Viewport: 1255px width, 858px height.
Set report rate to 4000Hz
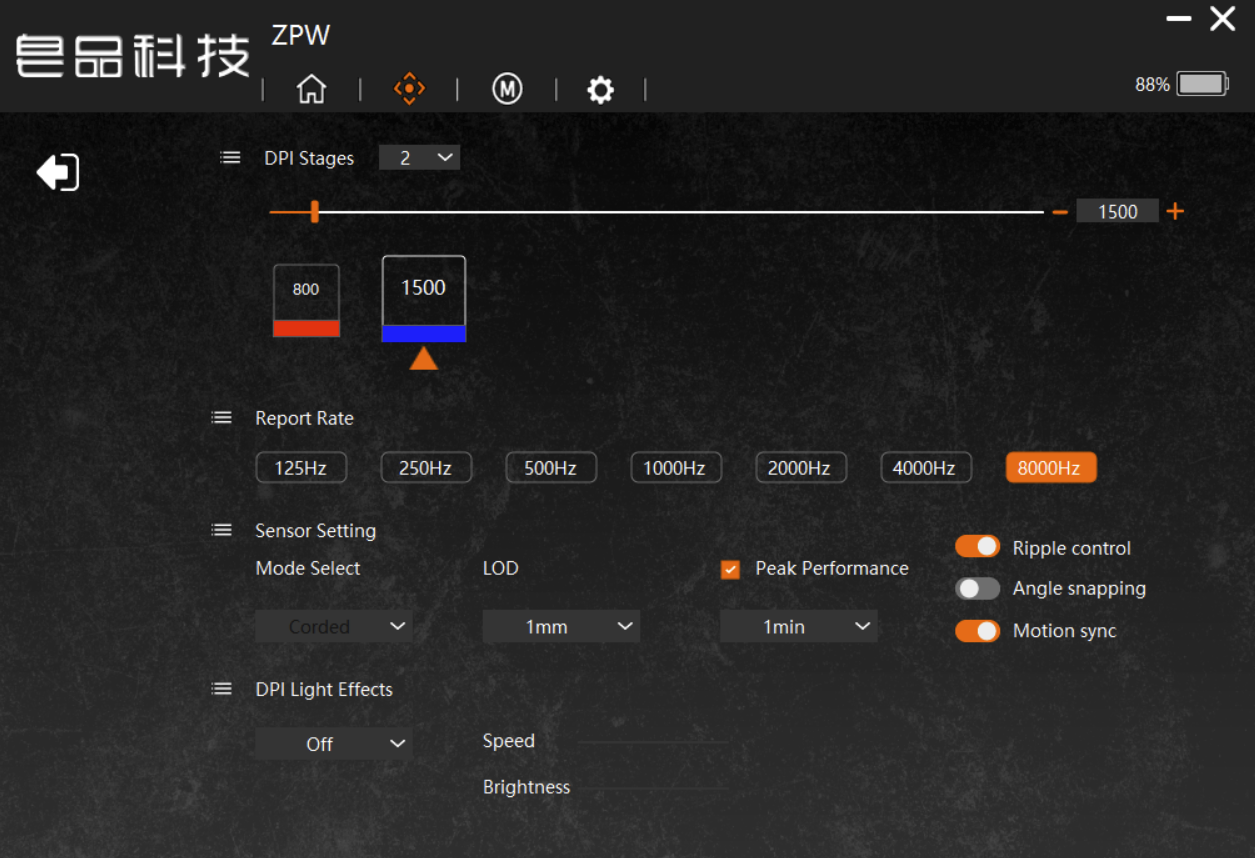coord(925,468)
